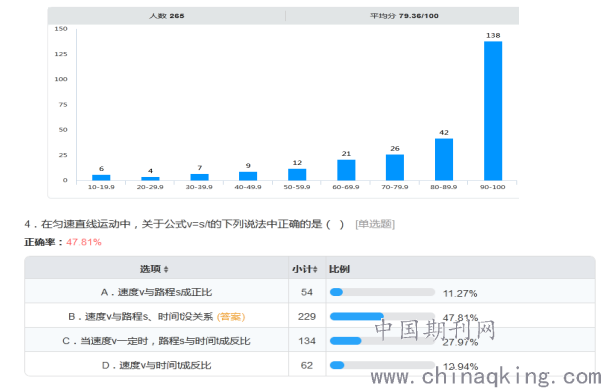Click the 21 bar for 60-69.9 range

(x=346, y=170)
